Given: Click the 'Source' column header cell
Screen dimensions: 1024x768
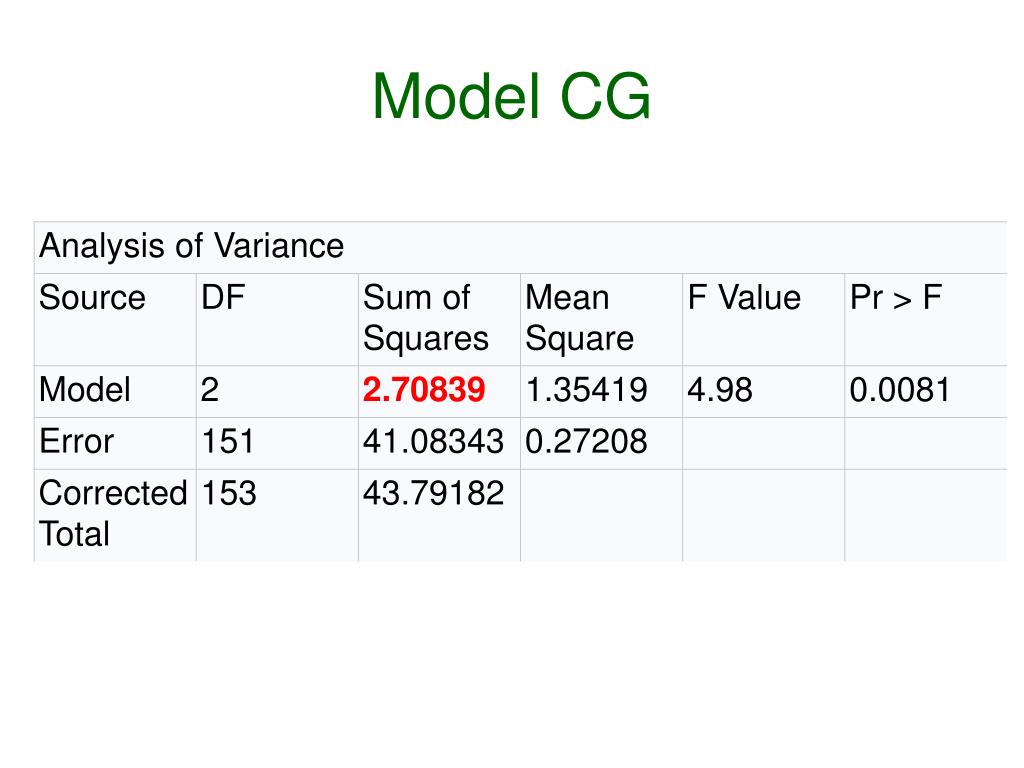Looking at the screenshot, I should click(x=92, y=298).
